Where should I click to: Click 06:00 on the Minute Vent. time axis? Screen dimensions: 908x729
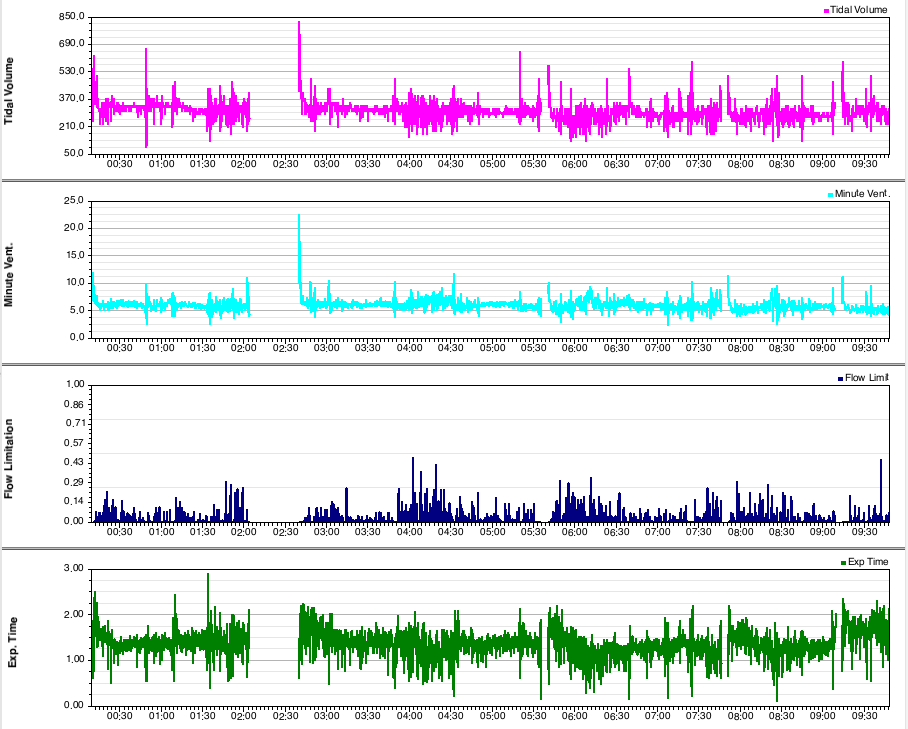tap(574, 348)
